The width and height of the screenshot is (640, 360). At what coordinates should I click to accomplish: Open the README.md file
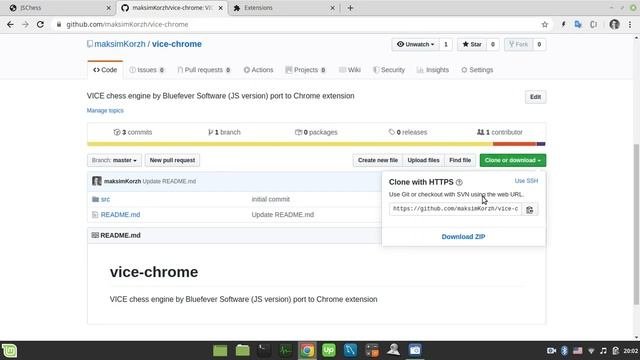(x=120, y=215)
